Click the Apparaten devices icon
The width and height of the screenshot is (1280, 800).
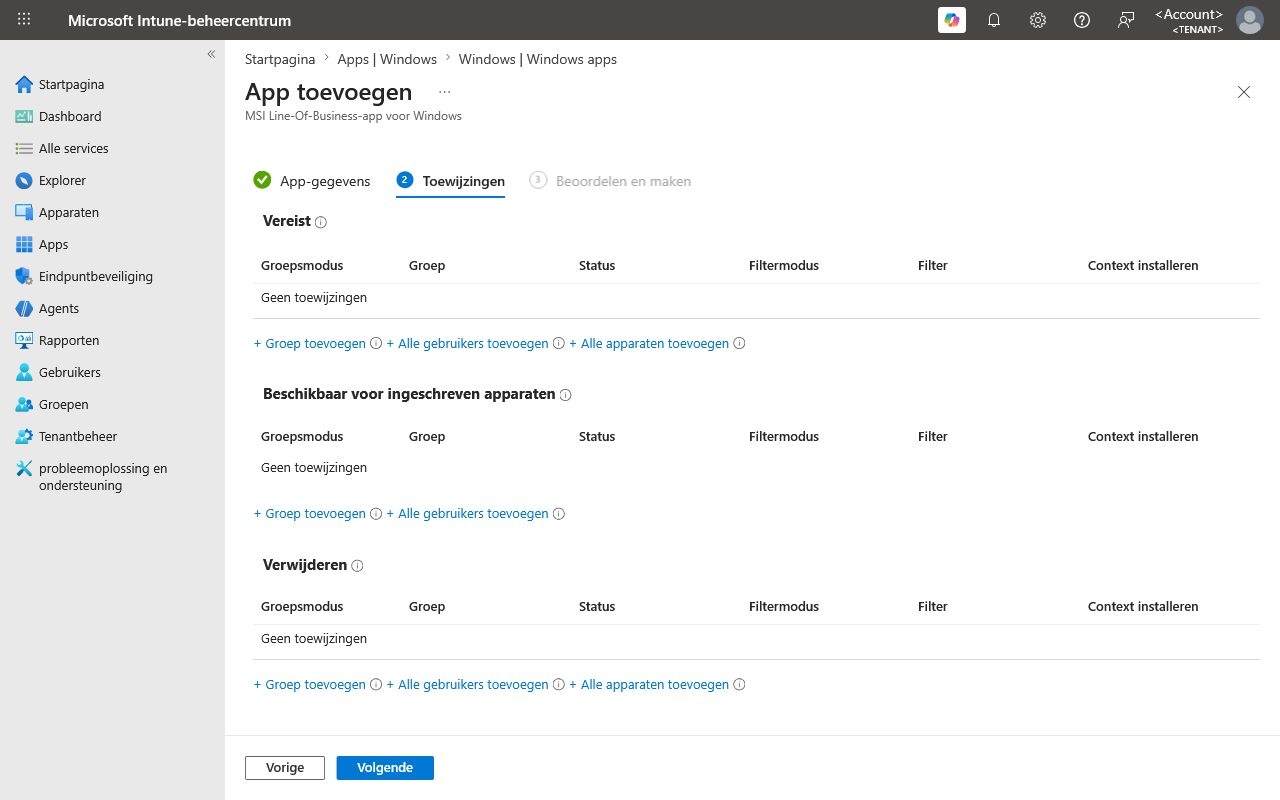(24, 213)
